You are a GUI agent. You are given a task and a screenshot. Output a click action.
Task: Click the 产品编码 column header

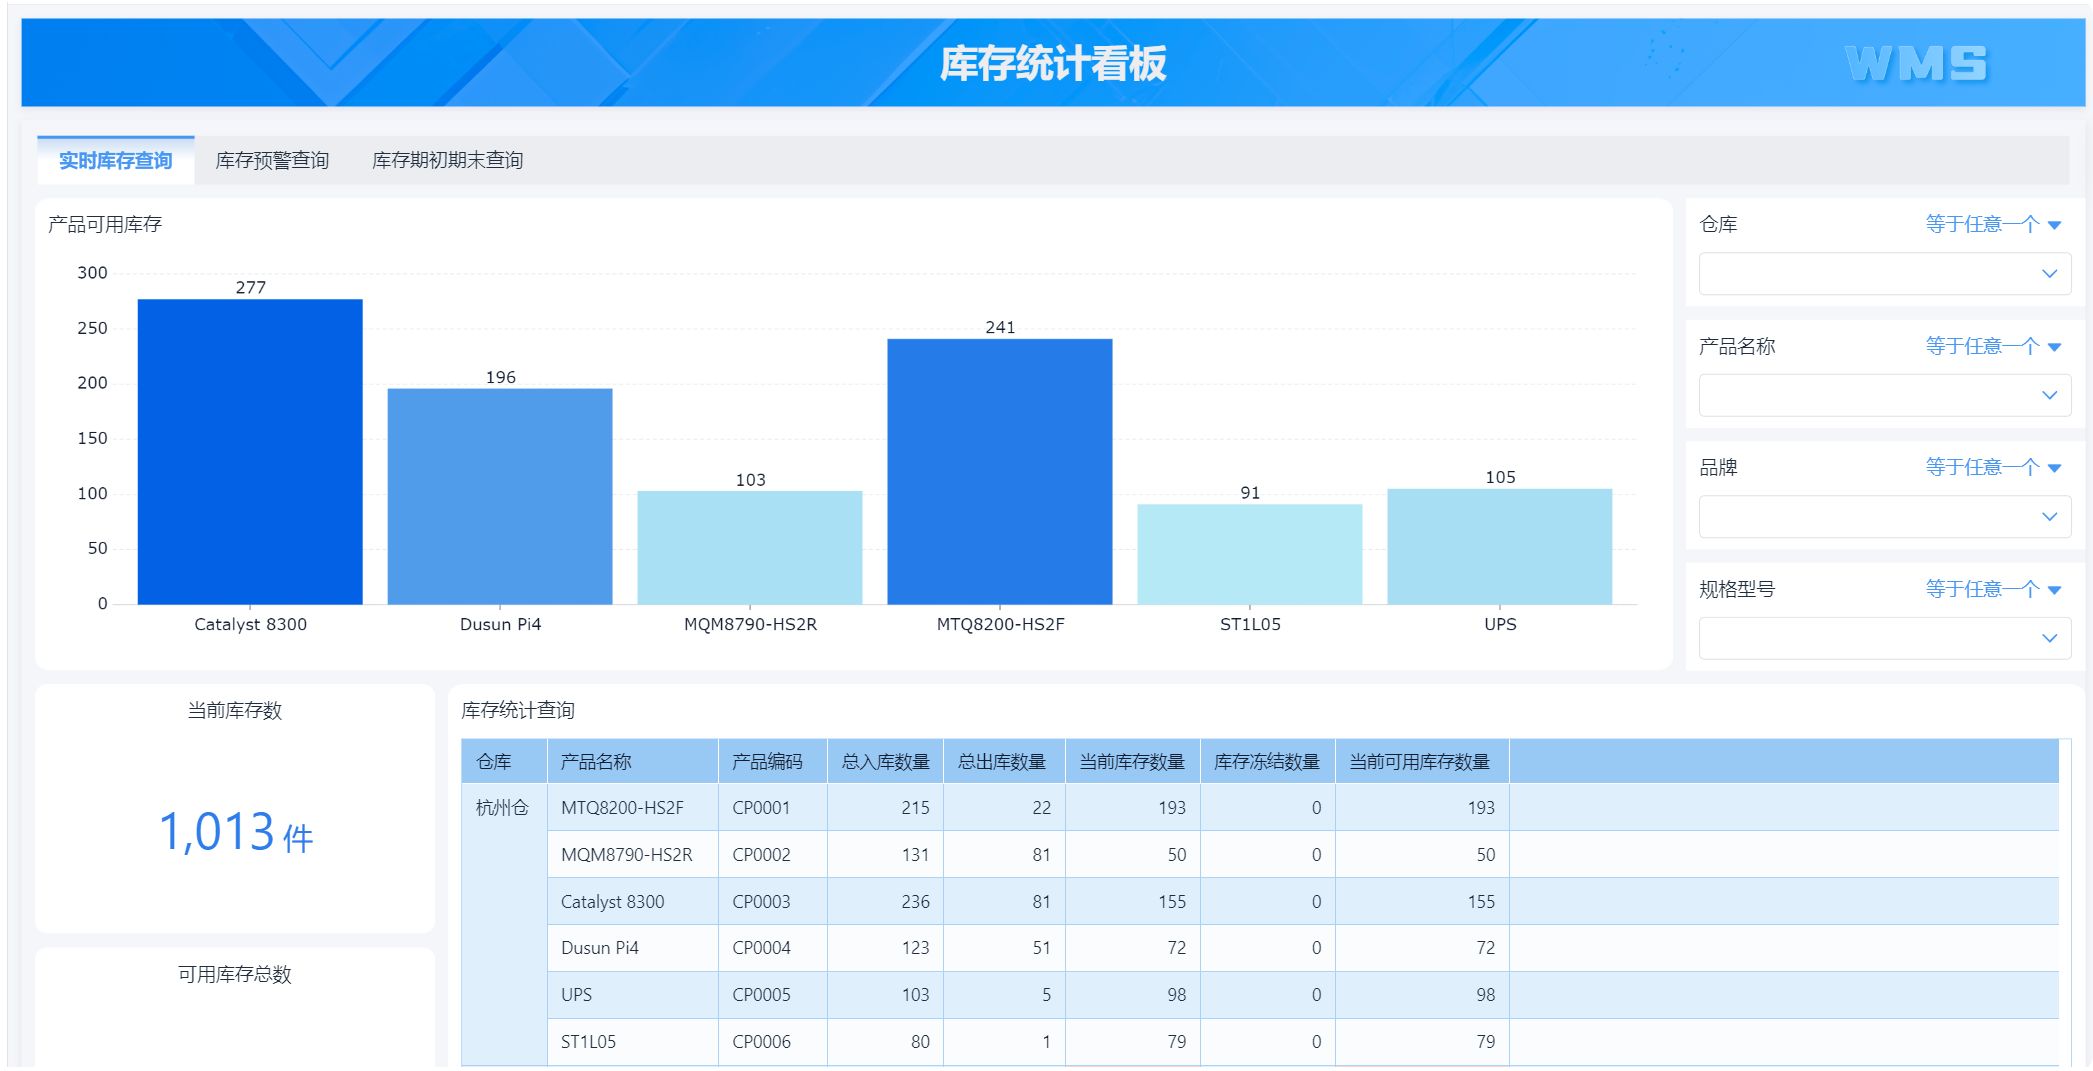[x=772, y=761]
